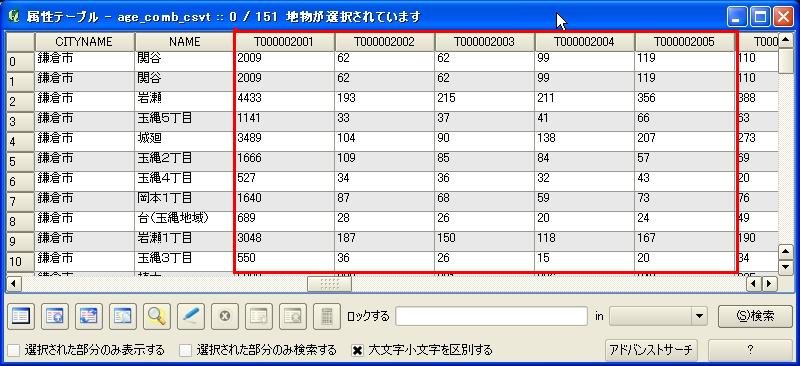800x366 pixels.
Task: Select row header 4
Action: coord(20,141)
